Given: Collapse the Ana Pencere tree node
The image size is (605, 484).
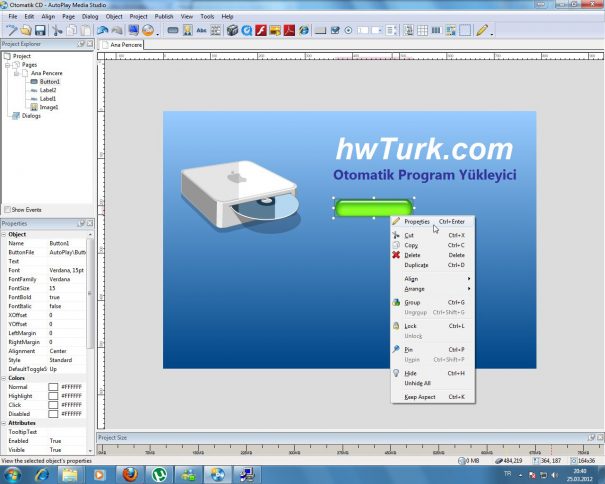Looking at the screenshot, I should [16, 73].
